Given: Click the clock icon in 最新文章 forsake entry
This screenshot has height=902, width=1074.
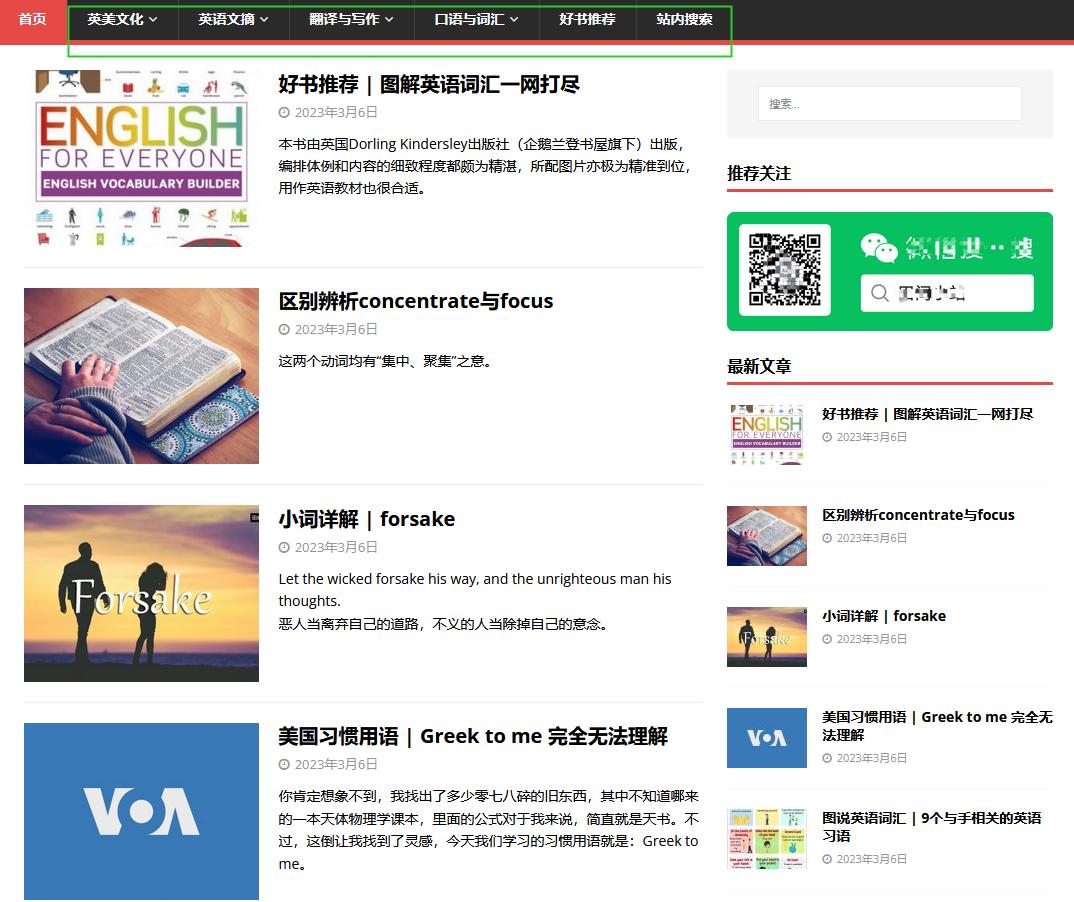Looking at the screenshot, I should point(828,638).
